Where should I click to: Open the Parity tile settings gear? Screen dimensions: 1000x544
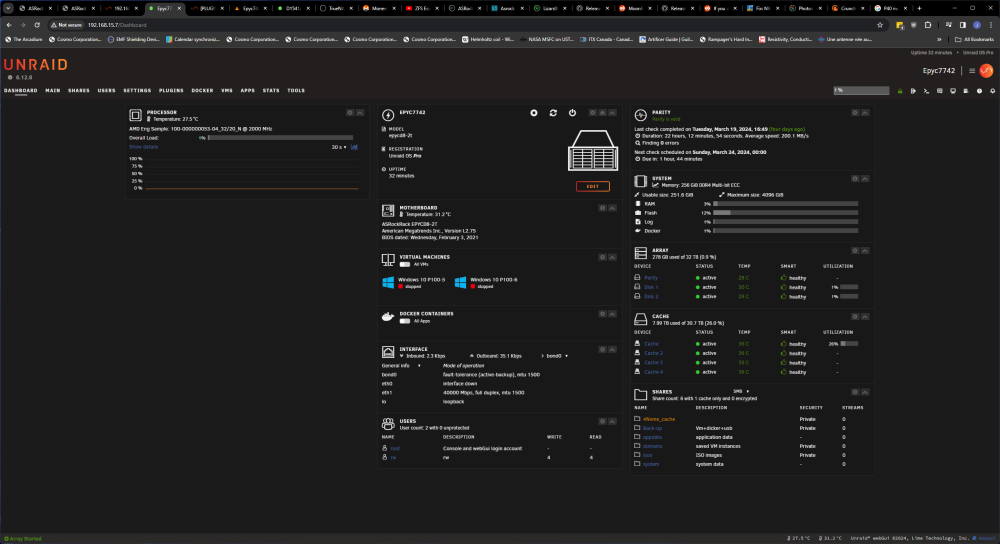[x=855, y=112]
